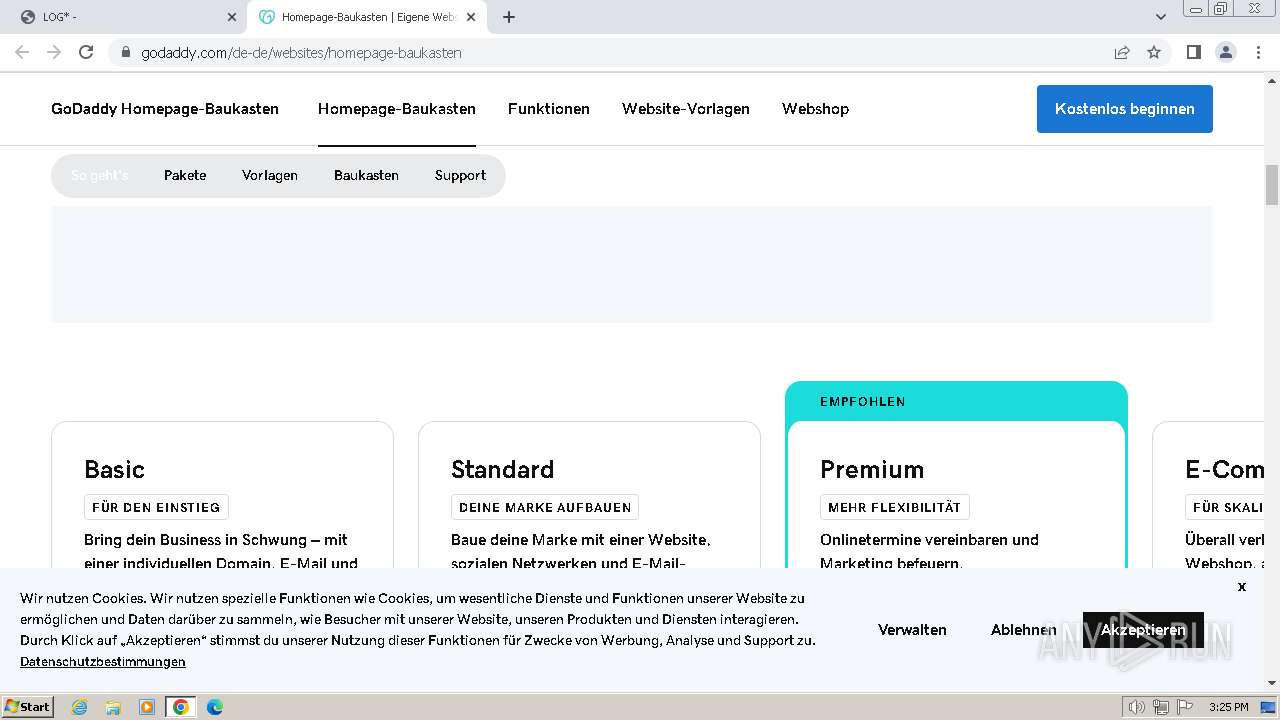Viewport: 1280px width, 720px height.
Task: Click the system clock showing 3:25 PM
Action: (1229, 707)
